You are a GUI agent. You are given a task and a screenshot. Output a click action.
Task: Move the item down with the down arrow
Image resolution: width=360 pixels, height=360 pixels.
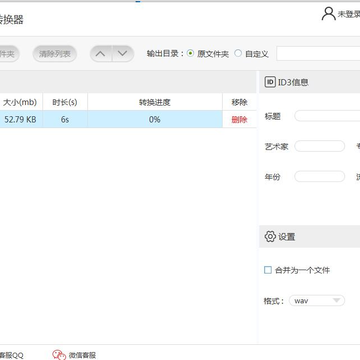coord(123,54)
